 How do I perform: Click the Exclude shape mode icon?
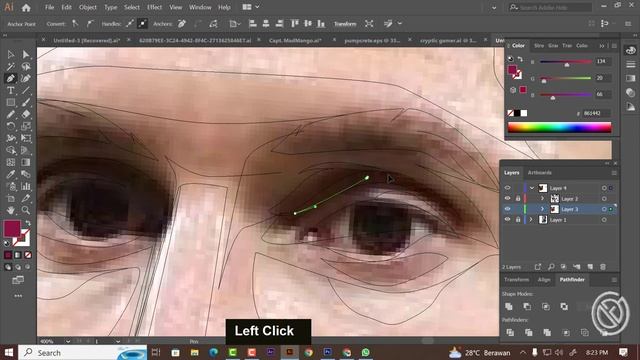pos(564,306)
